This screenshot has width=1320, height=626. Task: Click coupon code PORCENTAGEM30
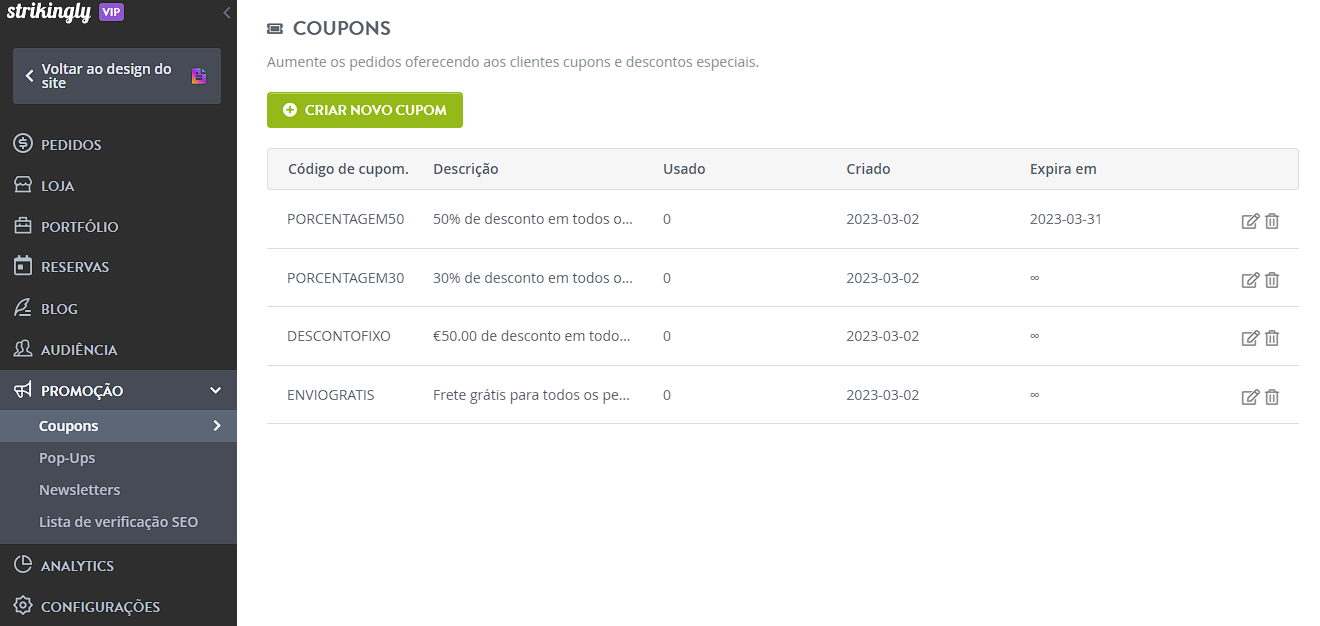pyautogui.click(x=345, y=278)
